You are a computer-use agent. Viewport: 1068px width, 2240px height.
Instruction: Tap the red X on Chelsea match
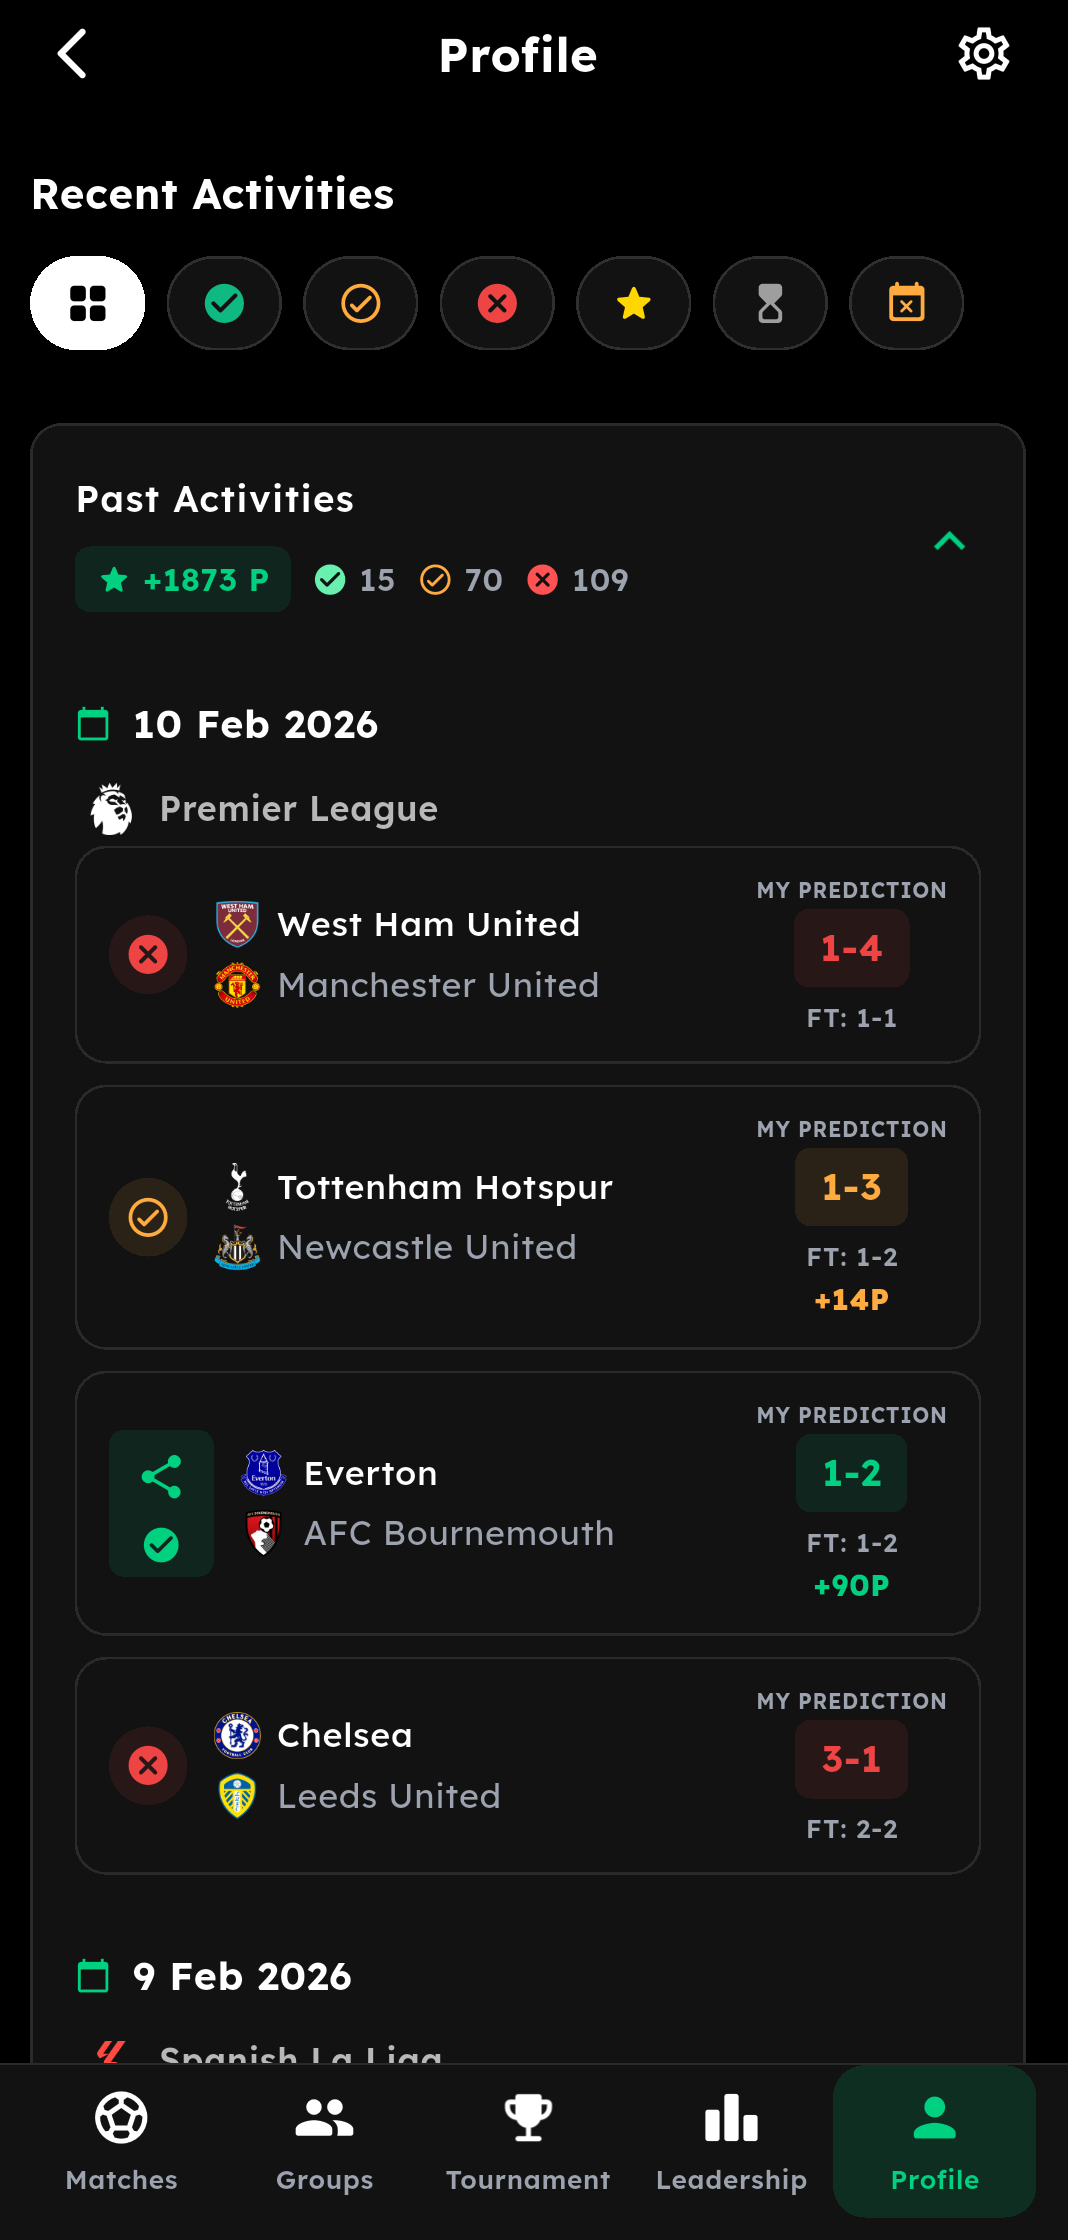click(148, 1765)
